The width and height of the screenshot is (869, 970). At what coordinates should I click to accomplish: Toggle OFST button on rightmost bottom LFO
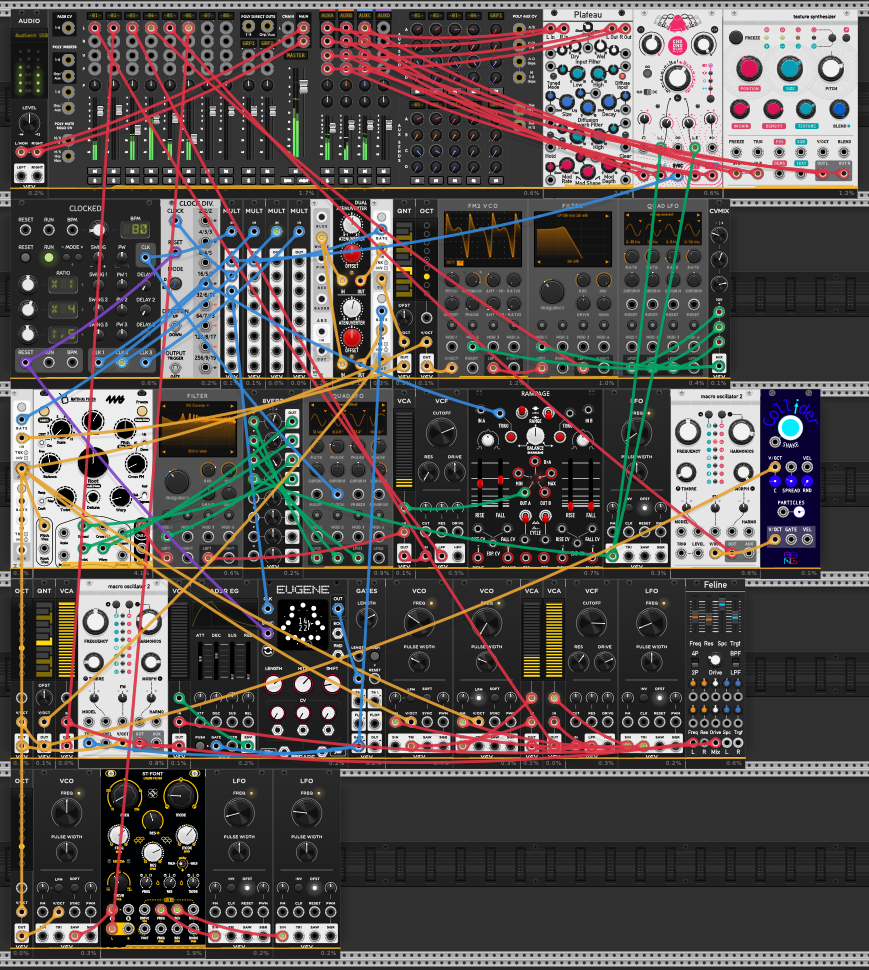(x=314, y=888)
